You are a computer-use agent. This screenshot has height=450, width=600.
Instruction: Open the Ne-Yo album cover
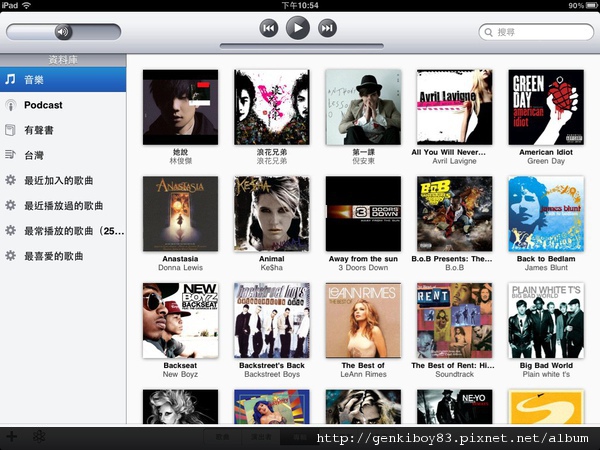point(455,406)
